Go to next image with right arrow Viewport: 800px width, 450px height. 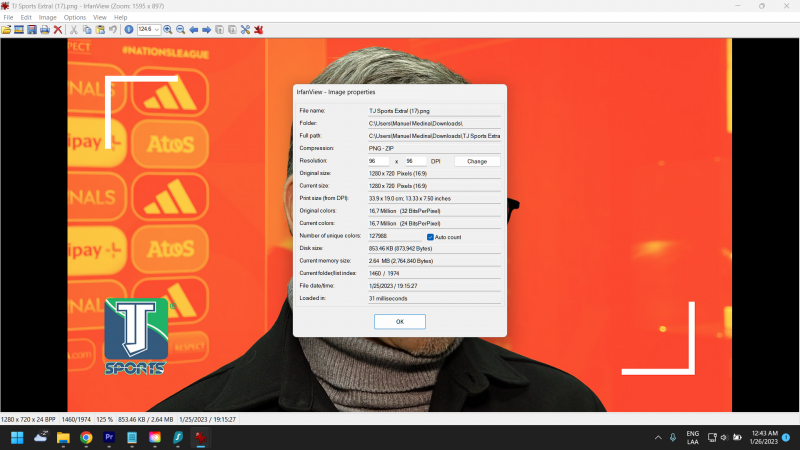tap(206, 30)
